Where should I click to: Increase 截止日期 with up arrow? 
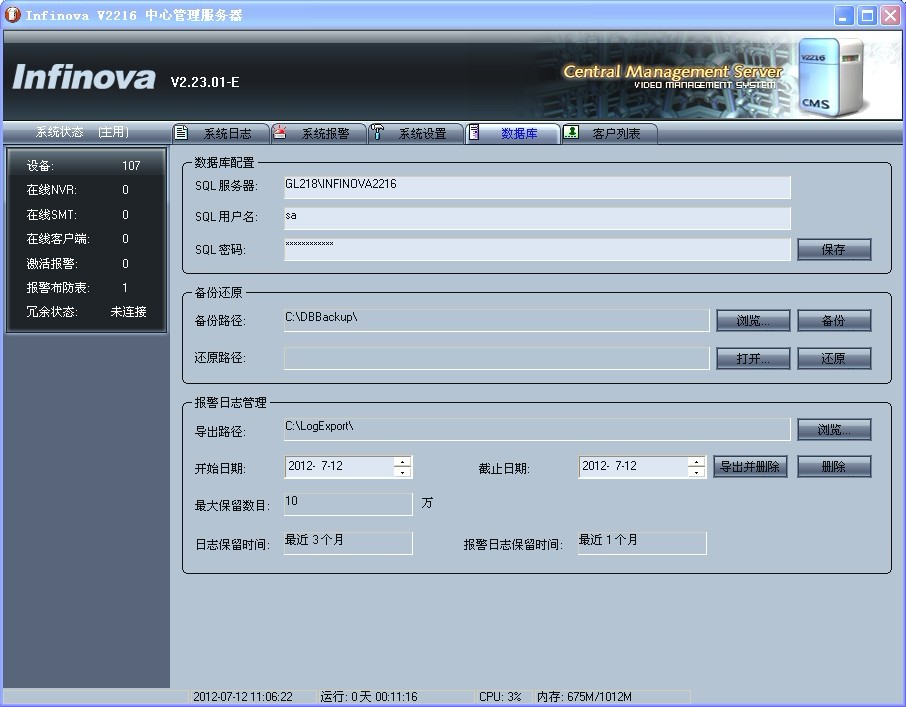click(696, 462)
